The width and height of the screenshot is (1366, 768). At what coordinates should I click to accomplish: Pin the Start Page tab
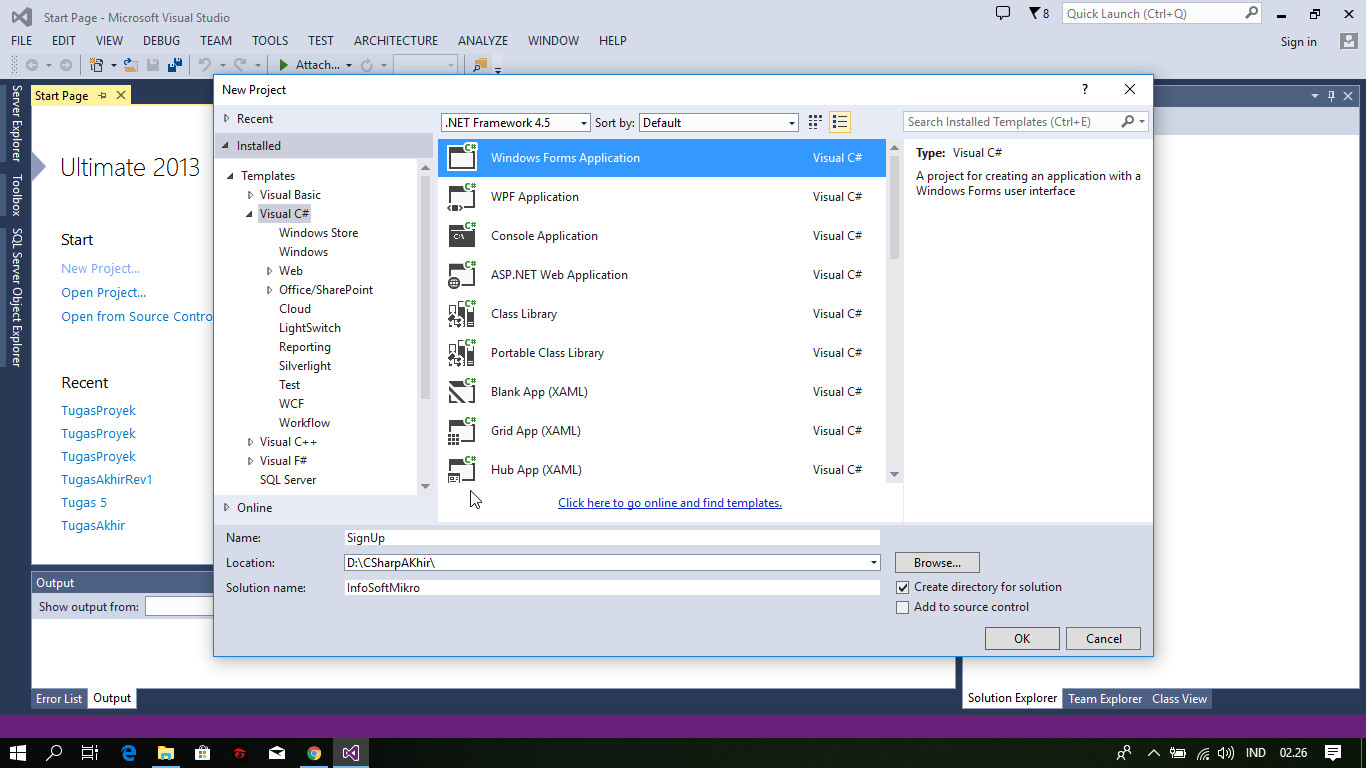click(x=102, y=96)
